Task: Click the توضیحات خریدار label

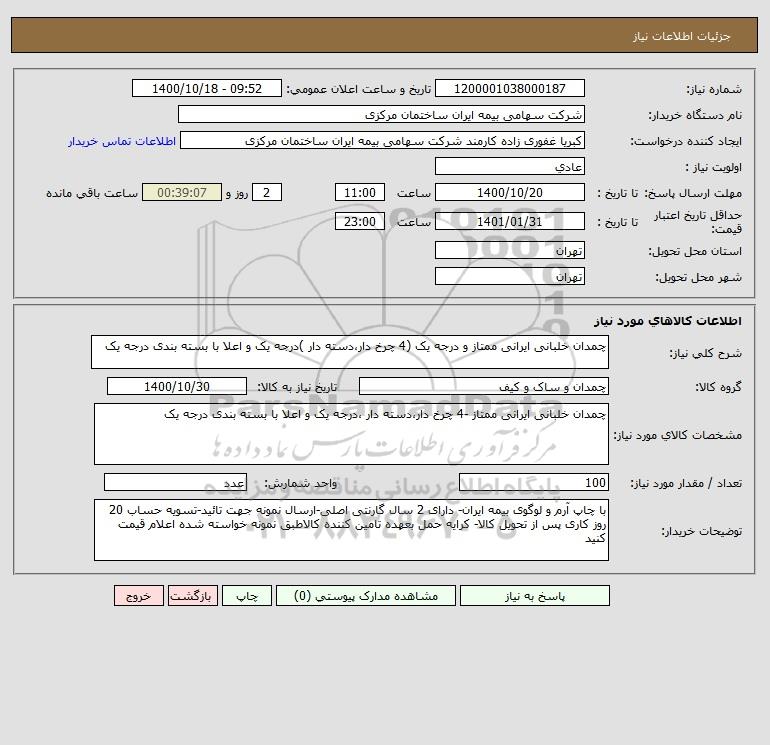Action: (x=702, y=531)
